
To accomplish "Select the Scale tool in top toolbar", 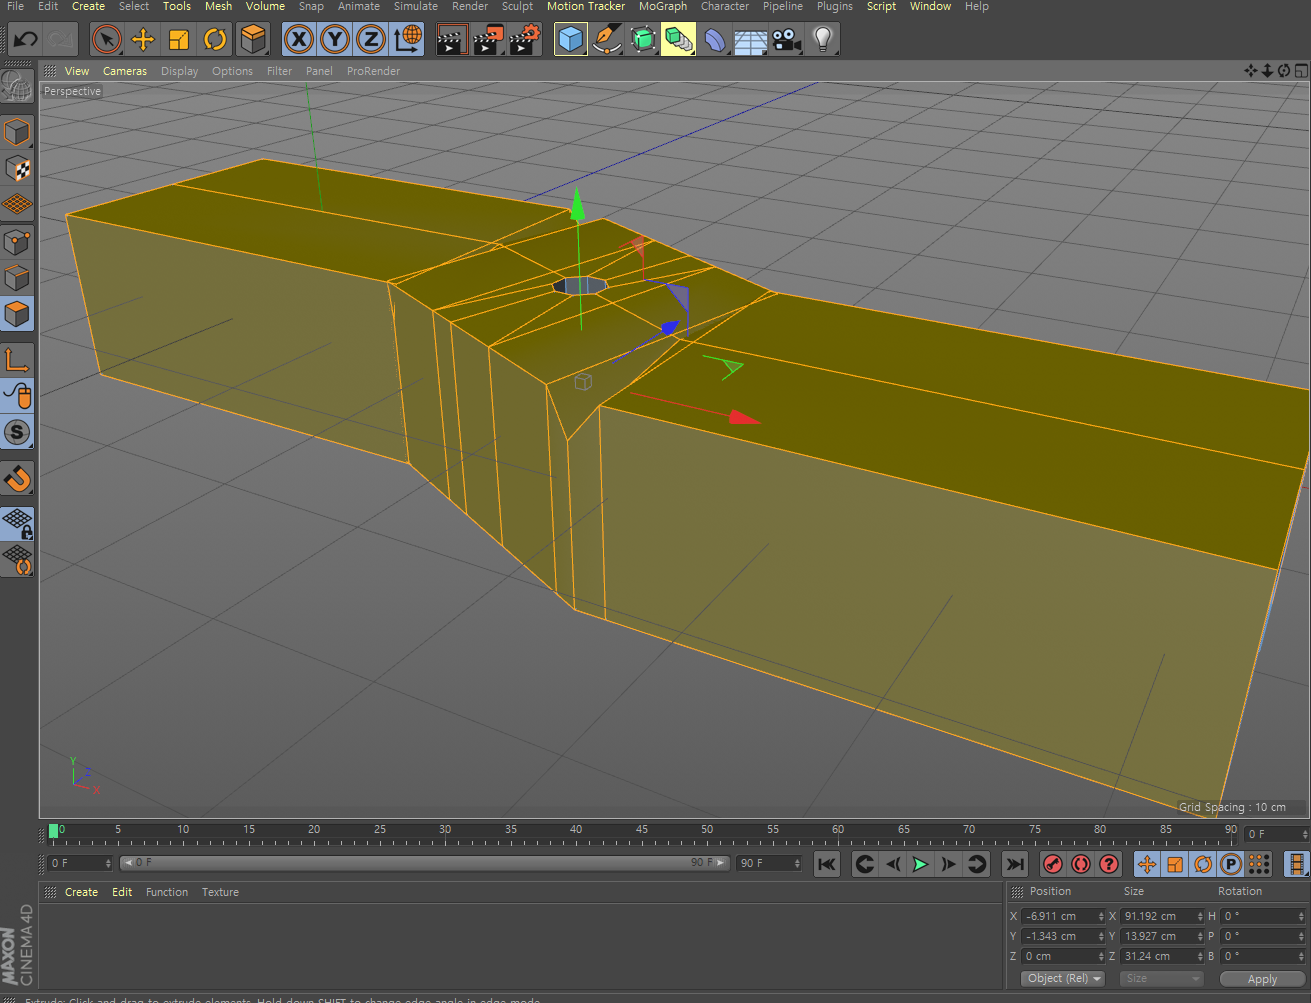I will (179, 40).
